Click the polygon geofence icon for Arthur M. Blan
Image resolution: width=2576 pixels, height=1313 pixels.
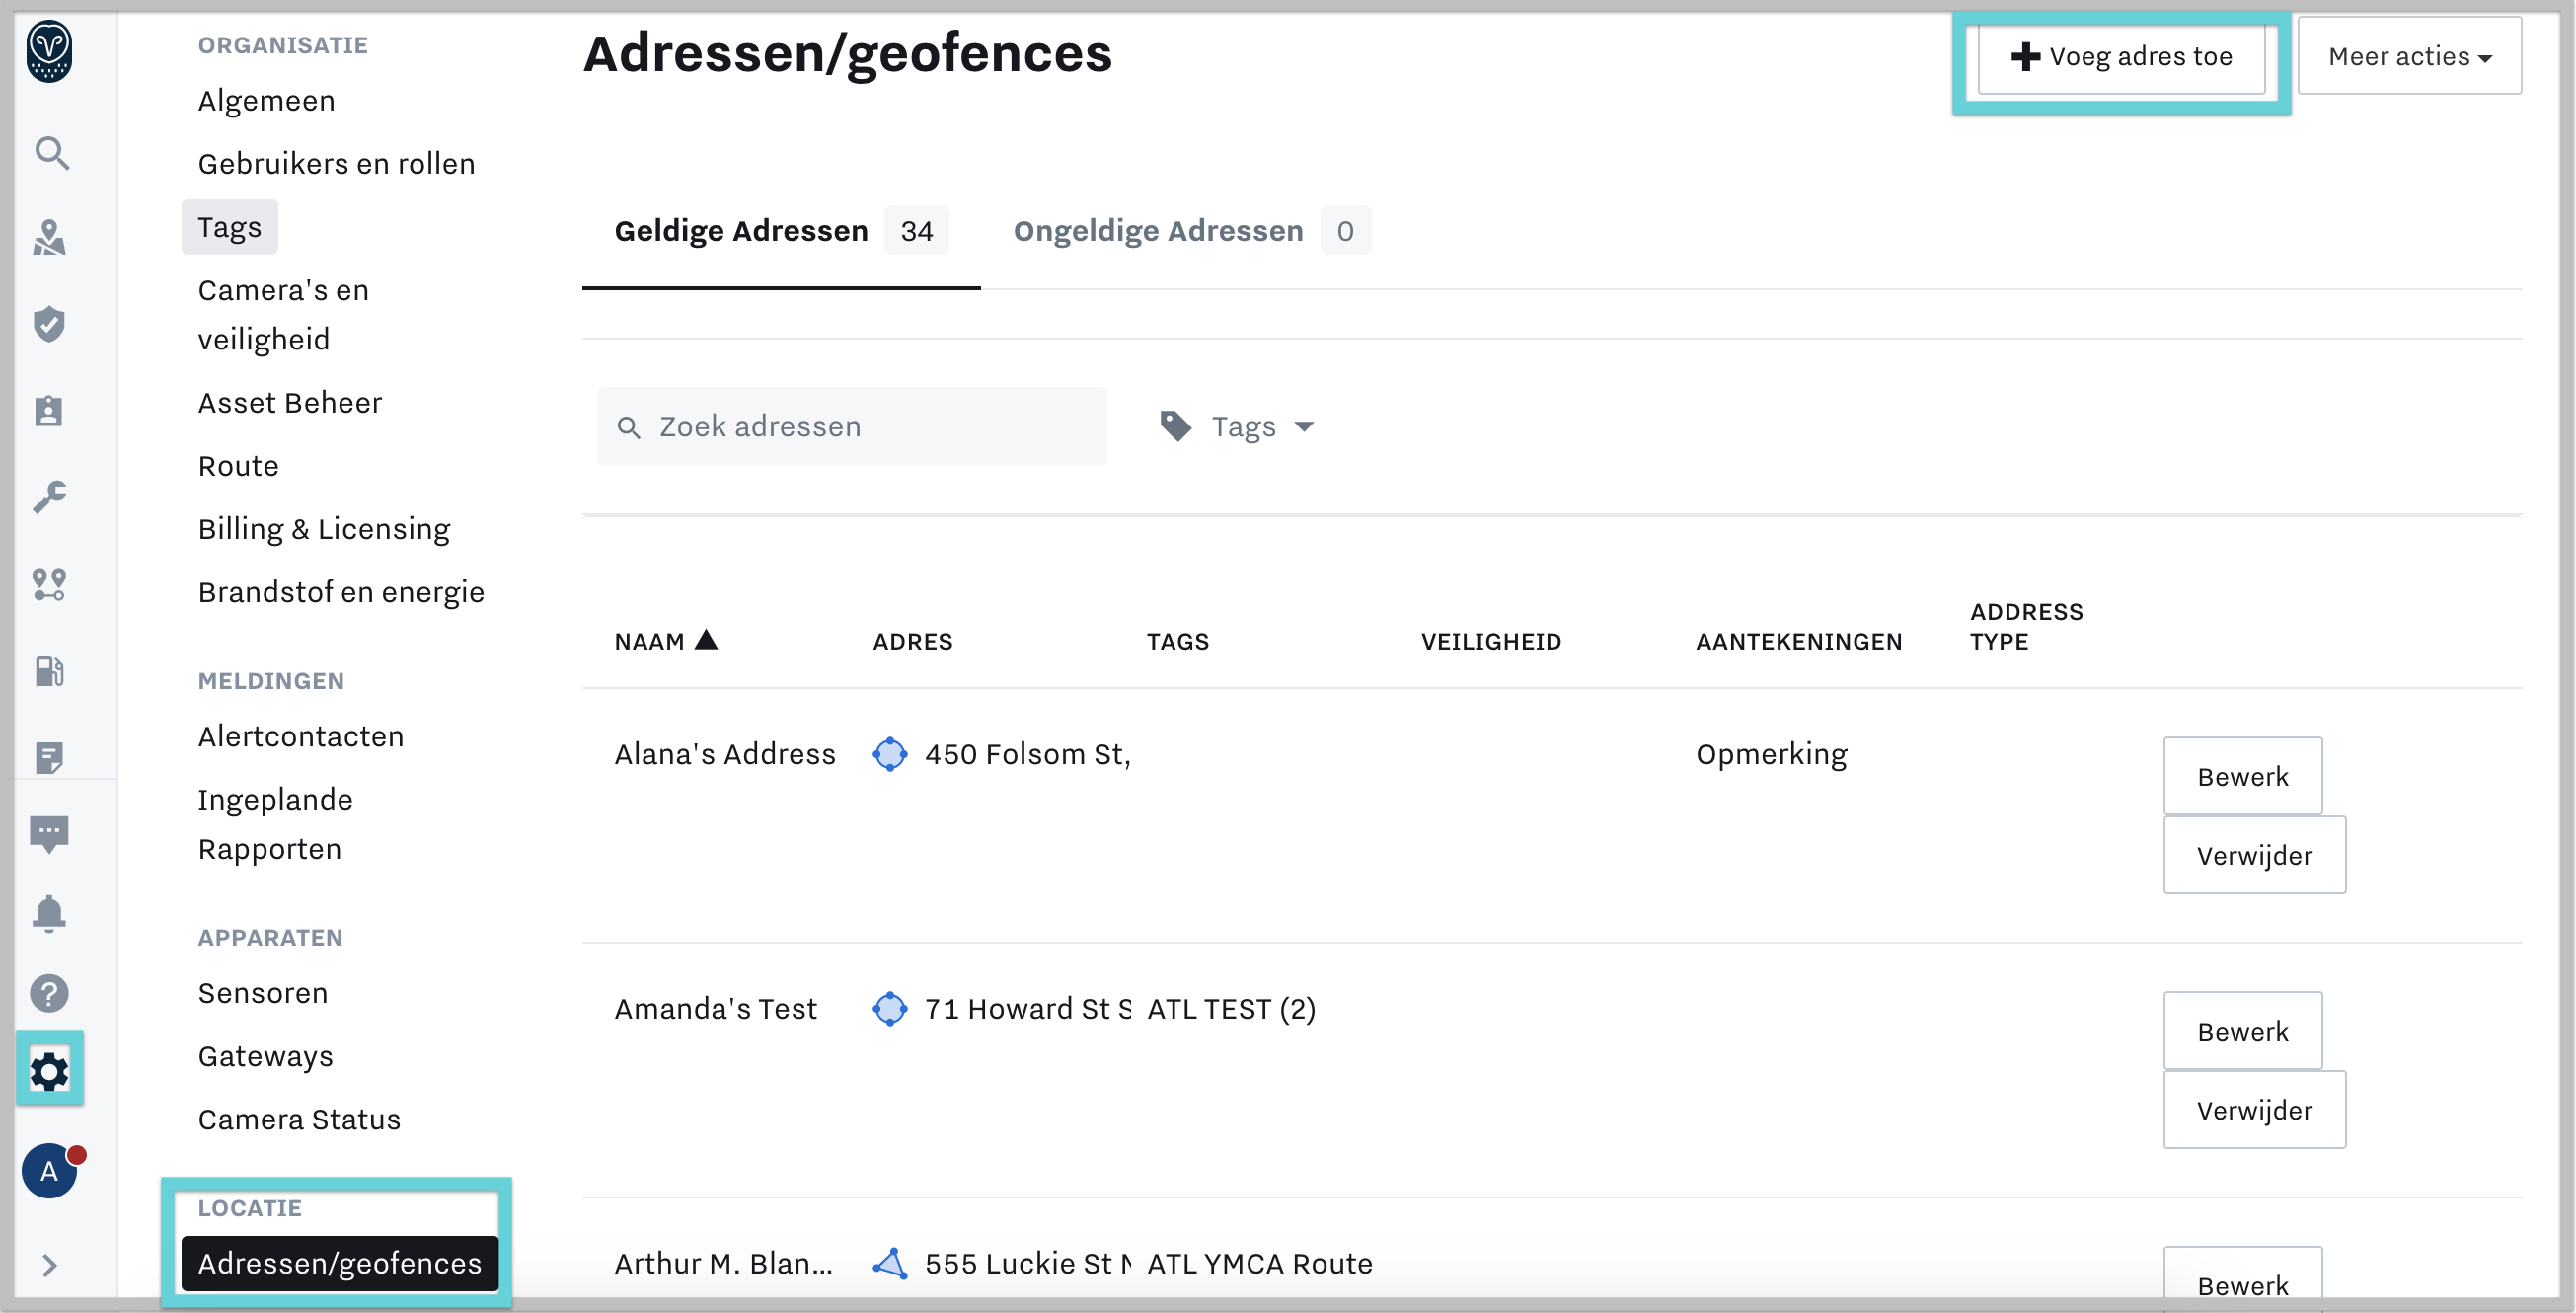point(890,1264)
